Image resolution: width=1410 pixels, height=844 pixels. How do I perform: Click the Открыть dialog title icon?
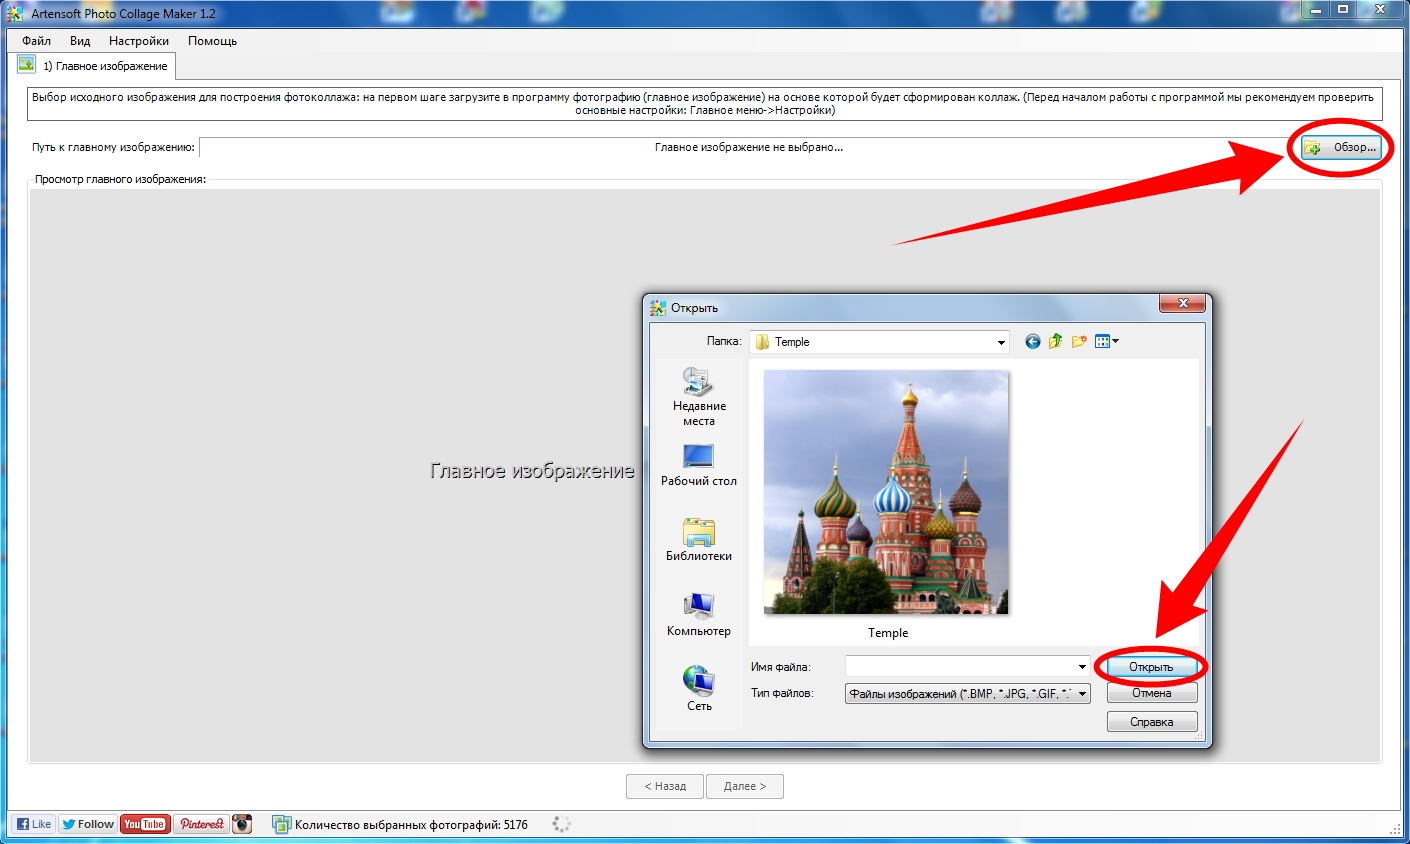[x=657, y=308]
